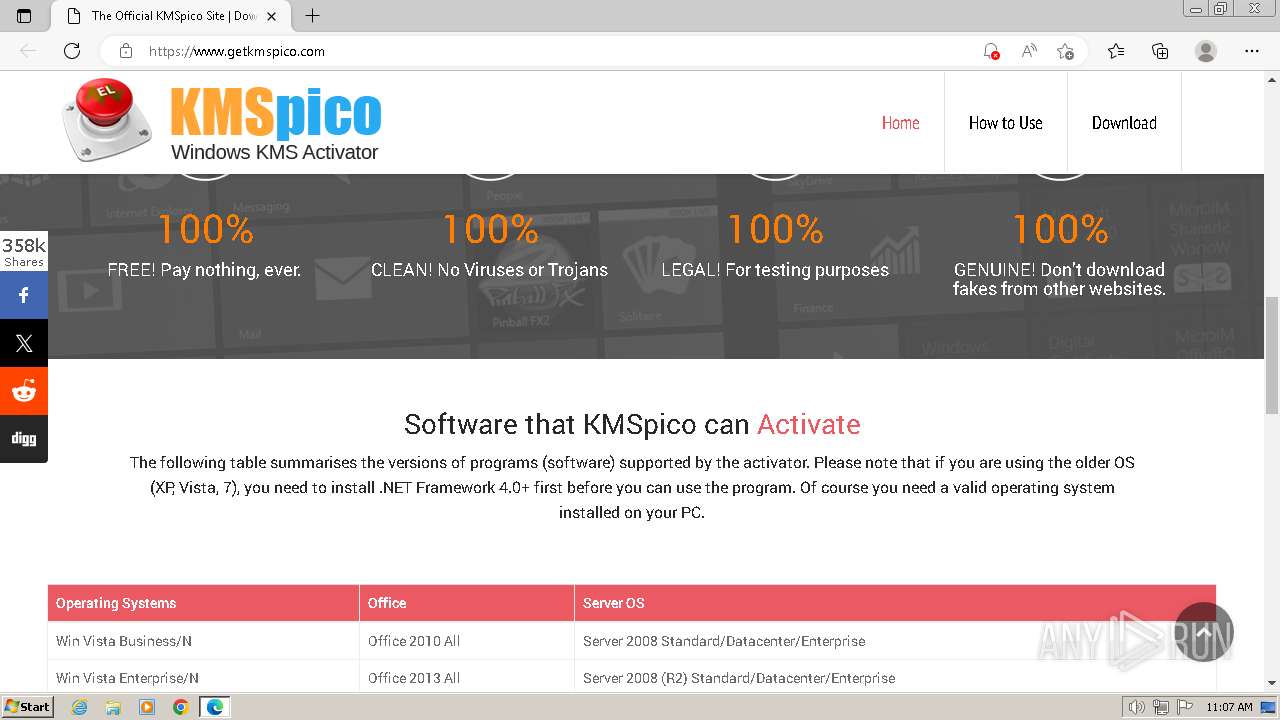This screenshot has height=720, width=1280.
Task: Click the Win Vista Business/N cell
Action: click(x=203, y=641)
